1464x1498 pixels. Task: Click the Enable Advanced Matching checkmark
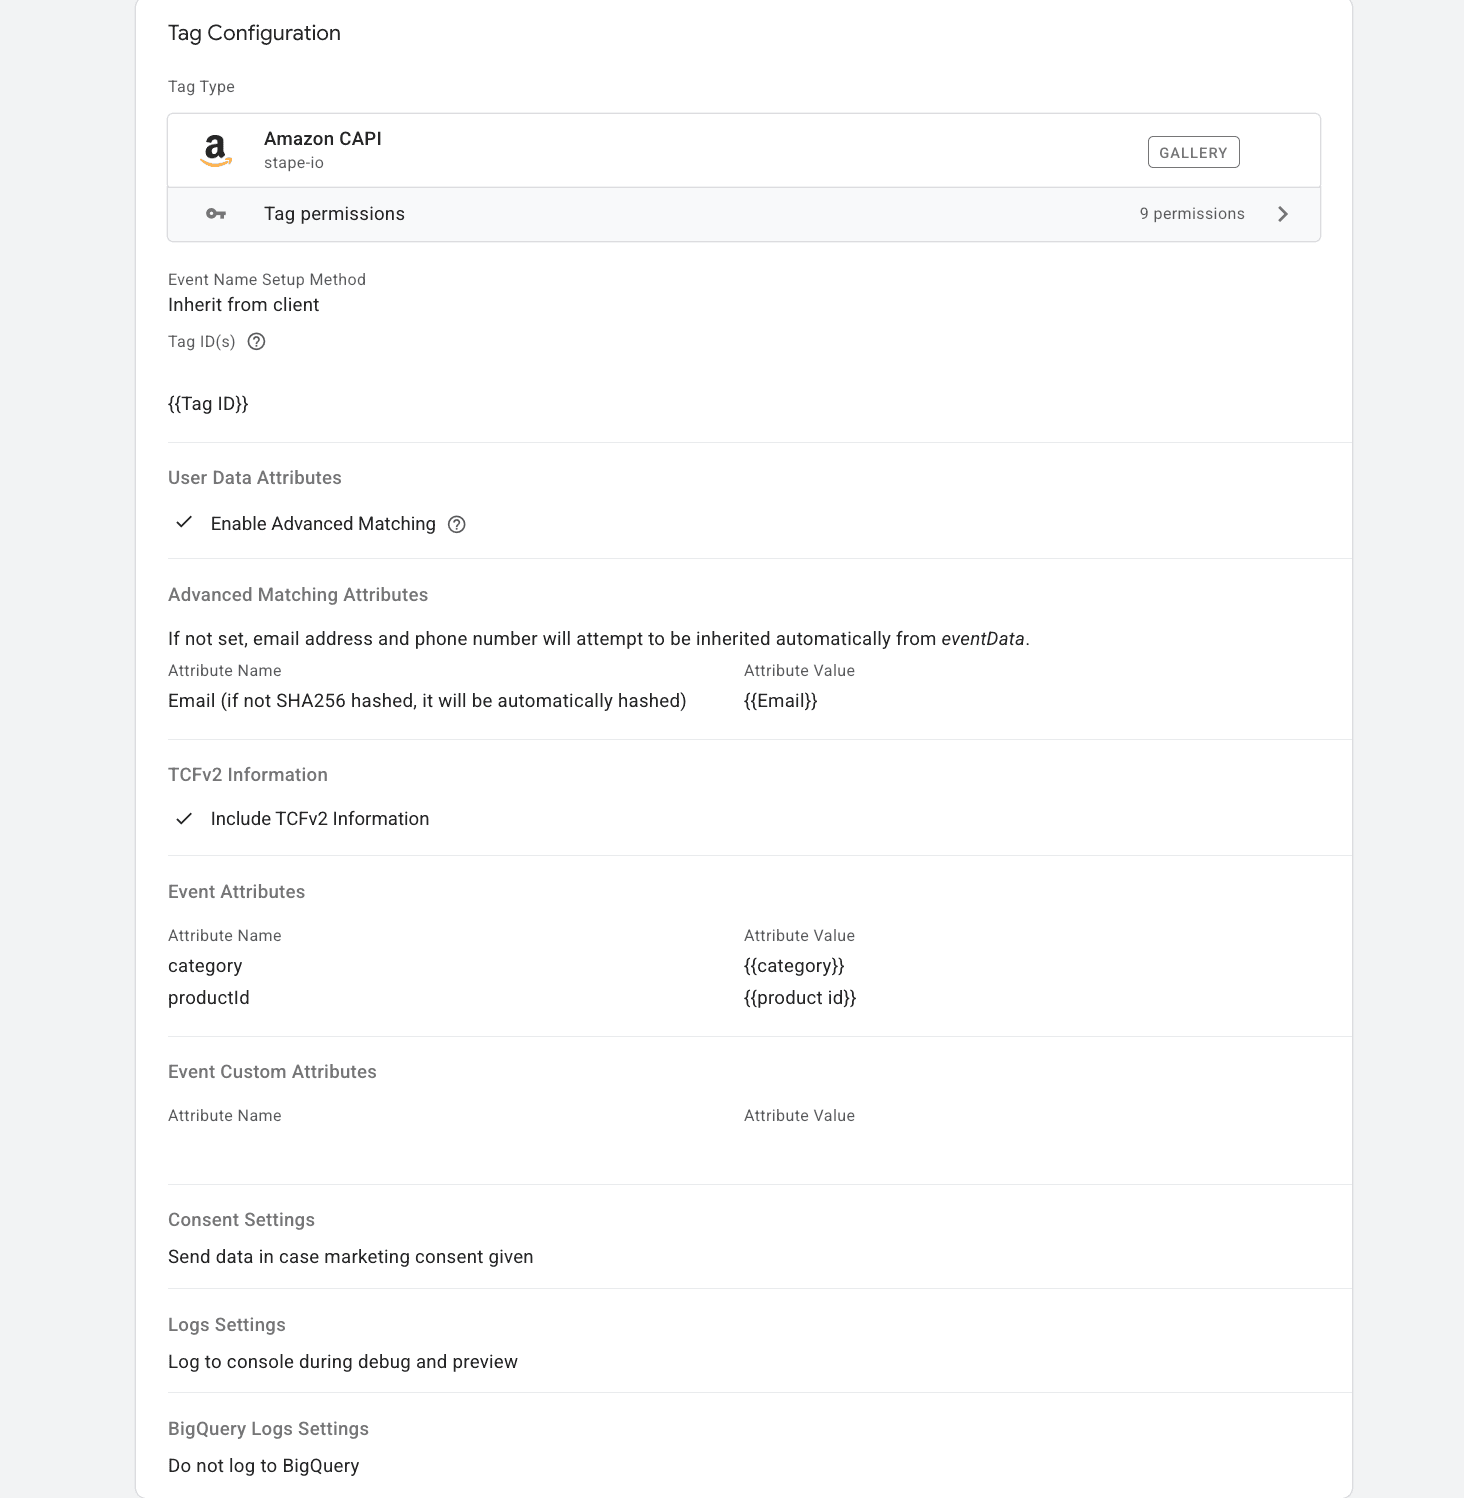tap(184, 523)
